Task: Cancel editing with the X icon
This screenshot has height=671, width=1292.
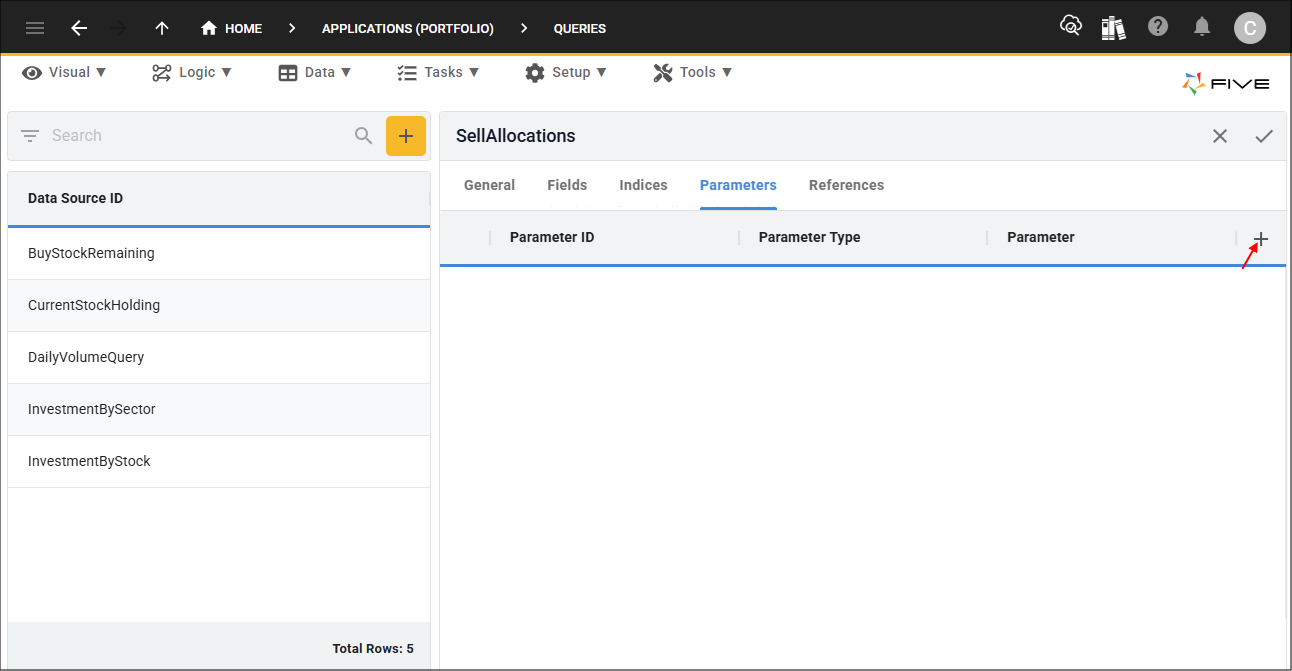Action: click(1220, 136)
